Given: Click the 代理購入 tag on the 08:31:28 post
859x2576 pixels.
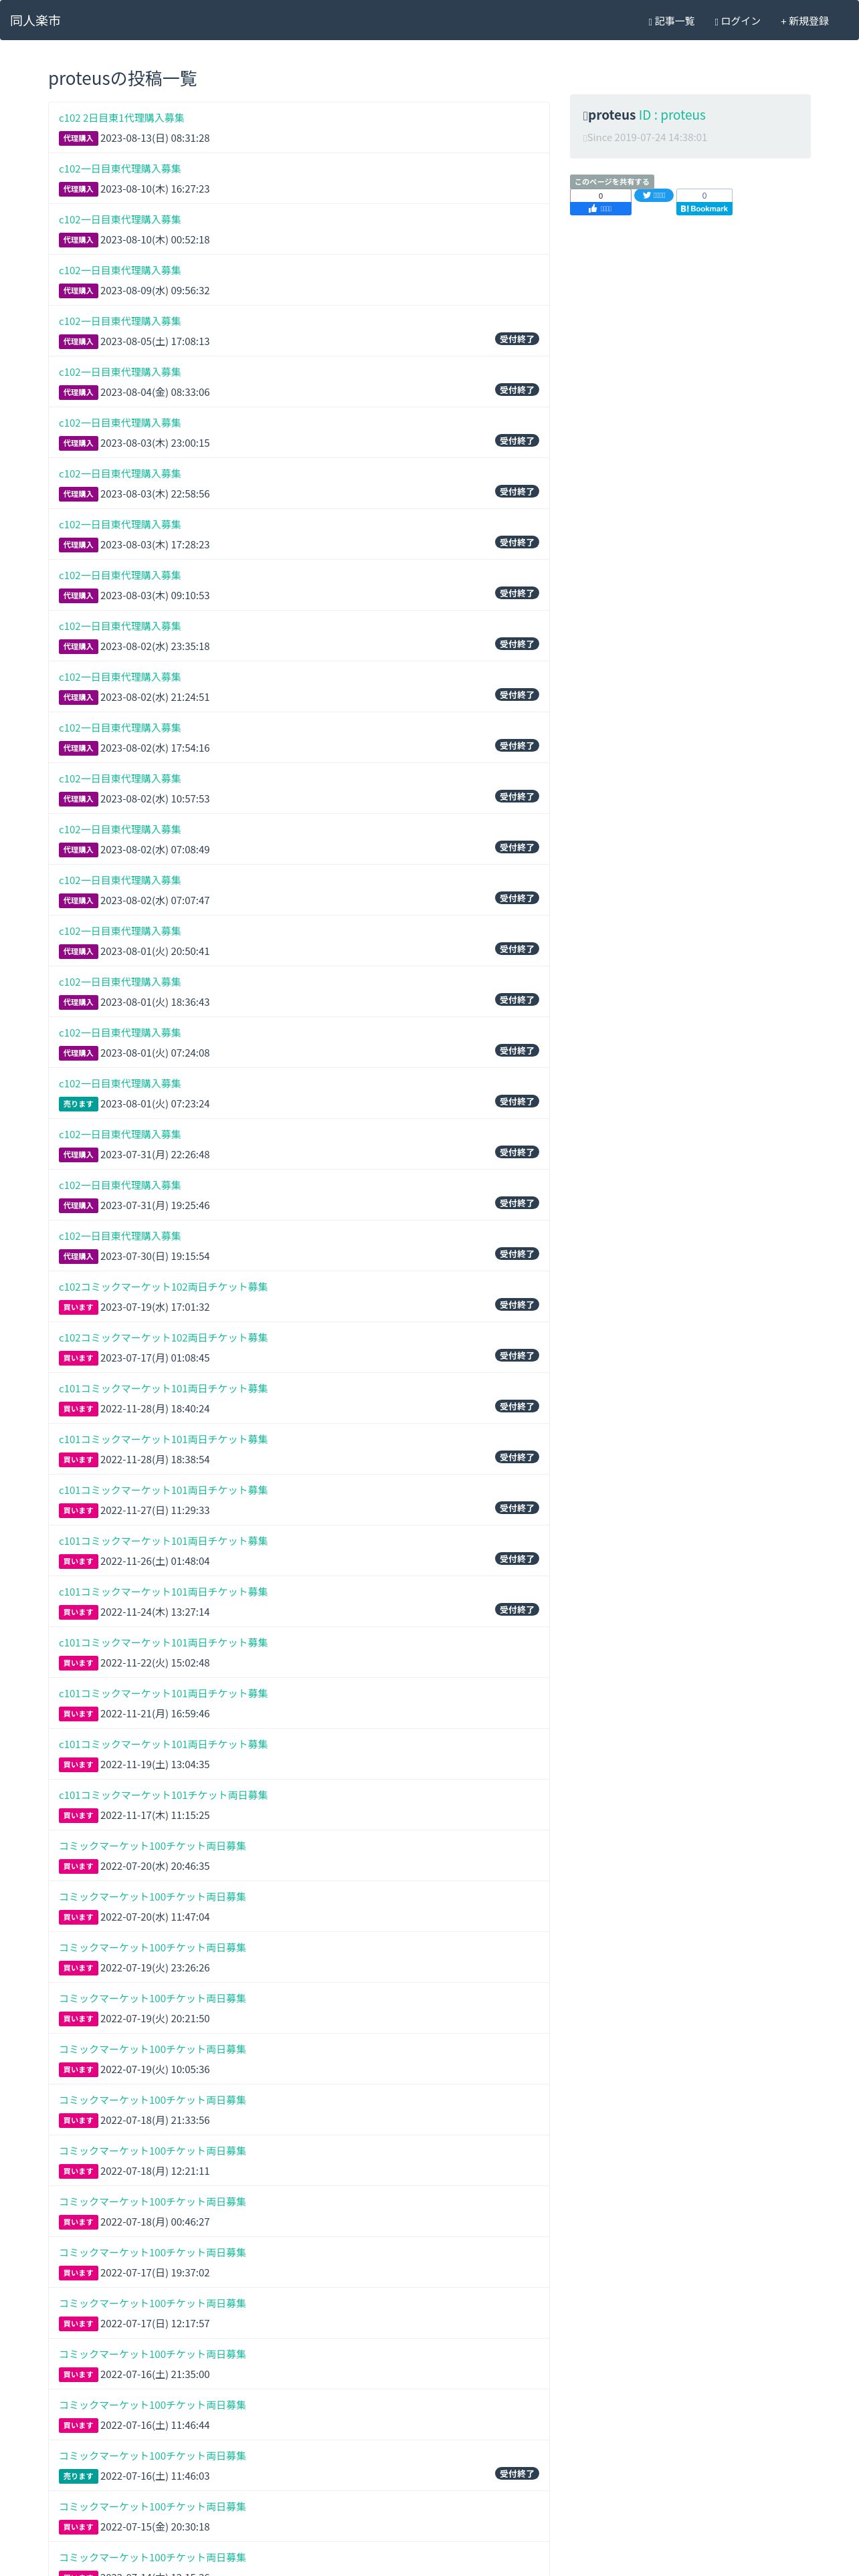Looking at the screenshot, I should pos(78,139).
